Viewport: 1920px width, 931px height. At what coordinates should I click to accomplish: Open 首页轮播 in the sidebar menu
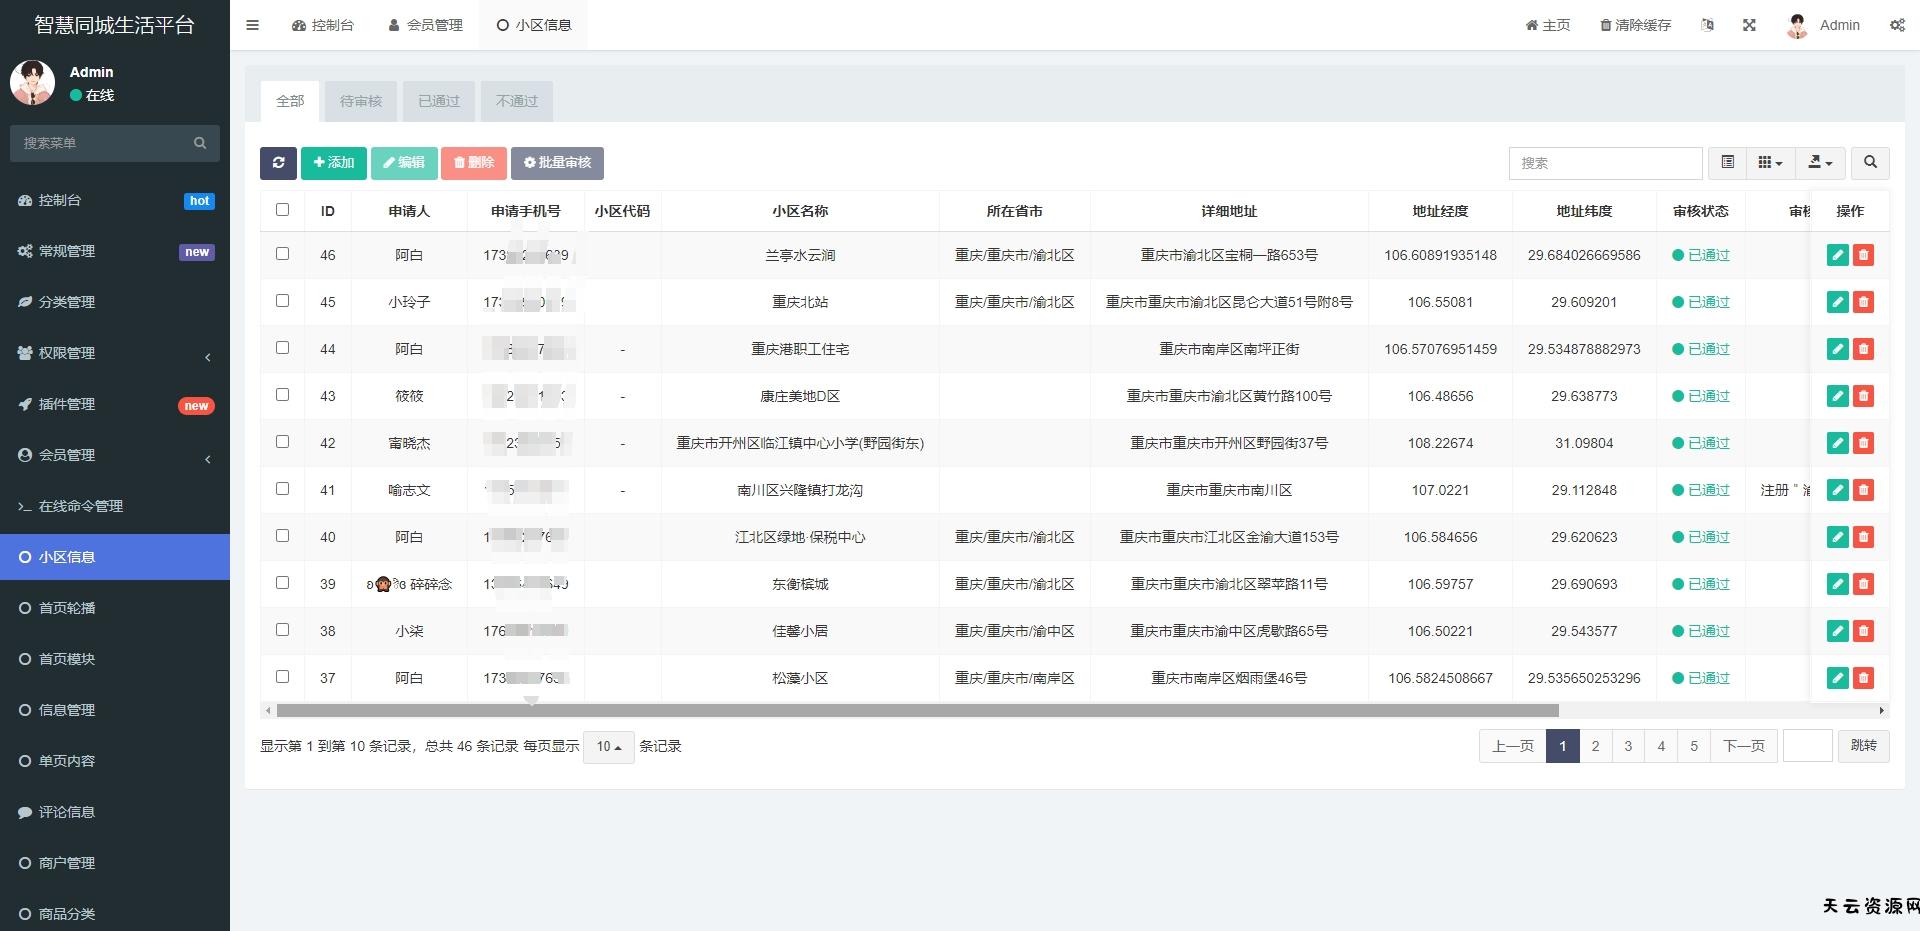pyautogui.click(x=67, y=608)
